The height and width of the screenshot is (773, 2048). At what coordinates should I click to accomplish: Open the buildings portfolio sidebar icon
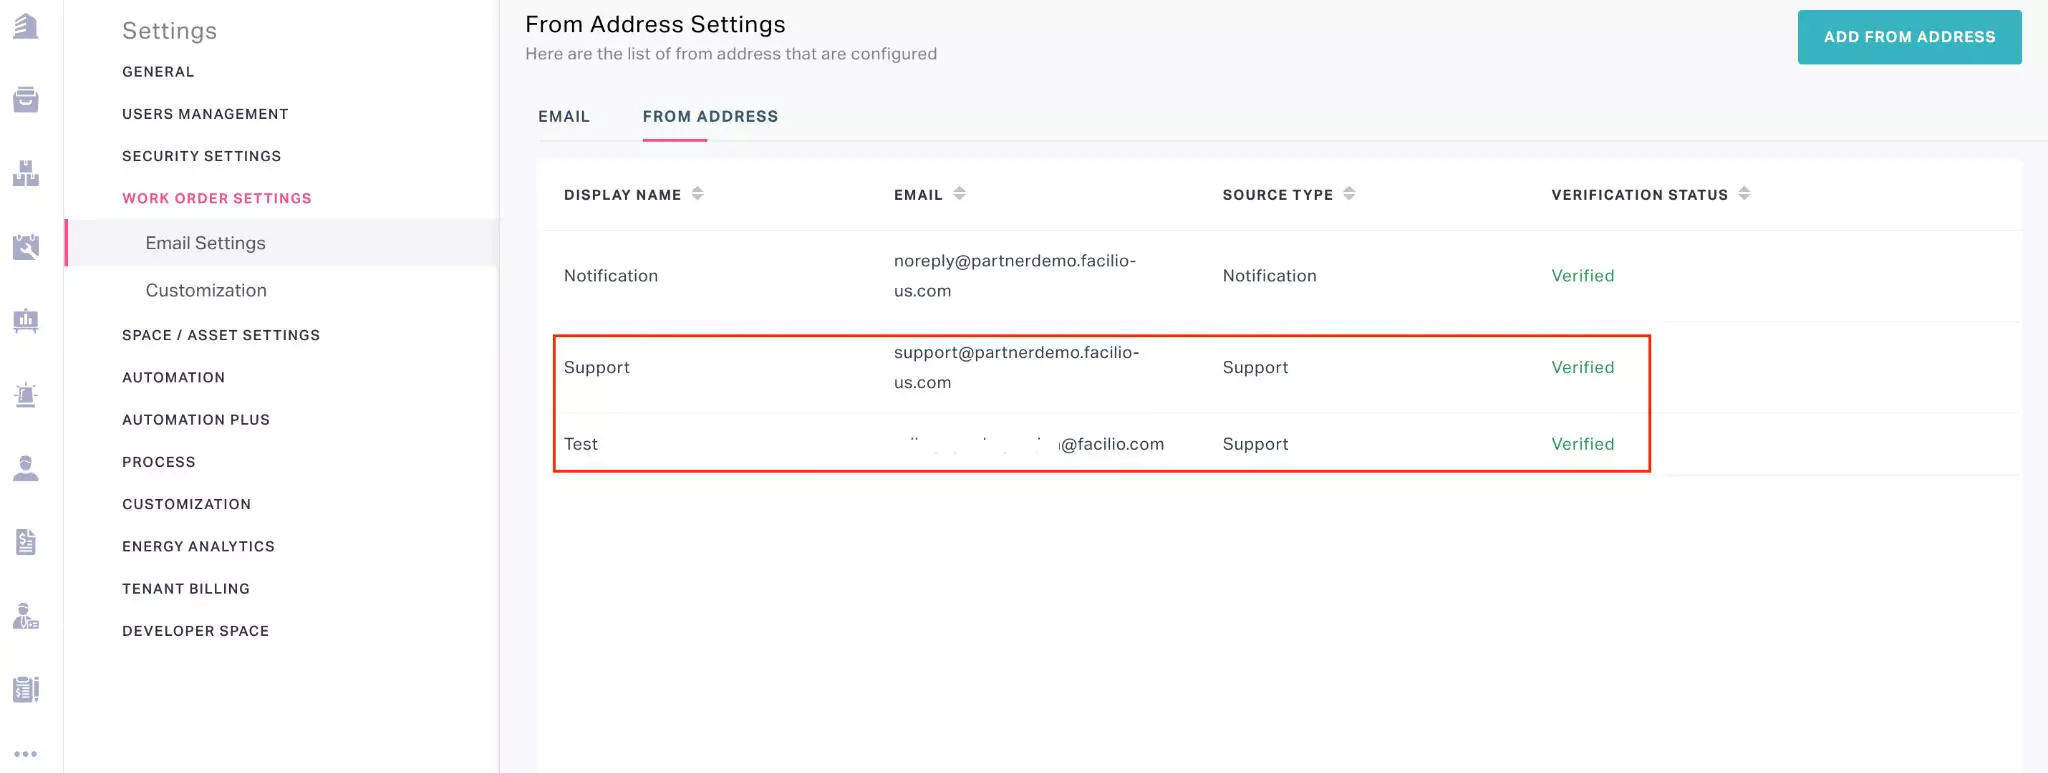[26, 26]
